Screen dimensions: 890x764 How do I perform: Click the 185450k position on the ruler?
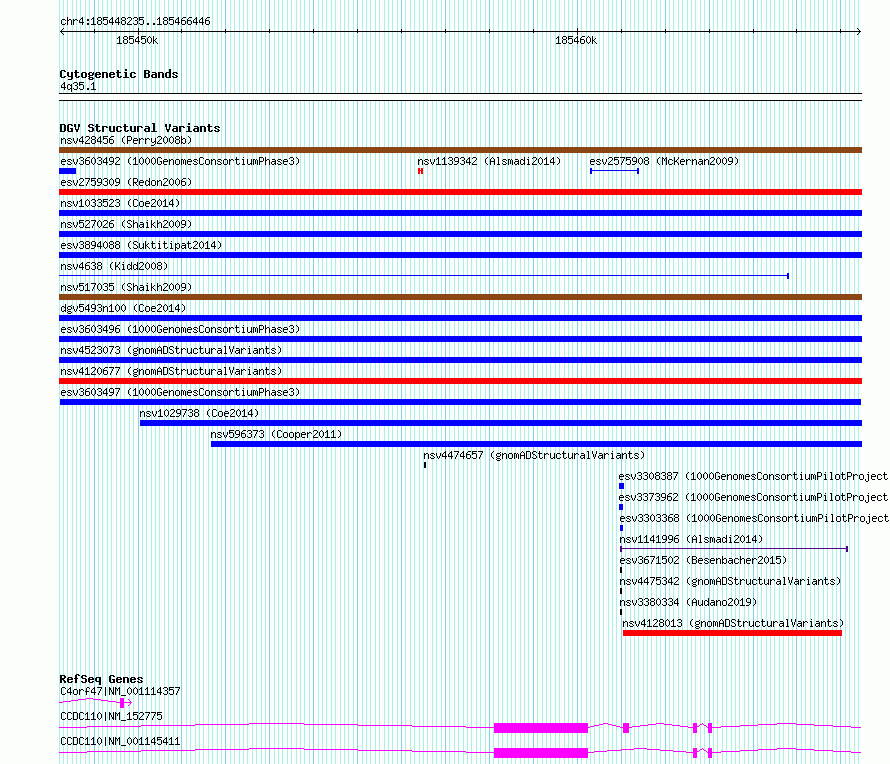[137, 40]
